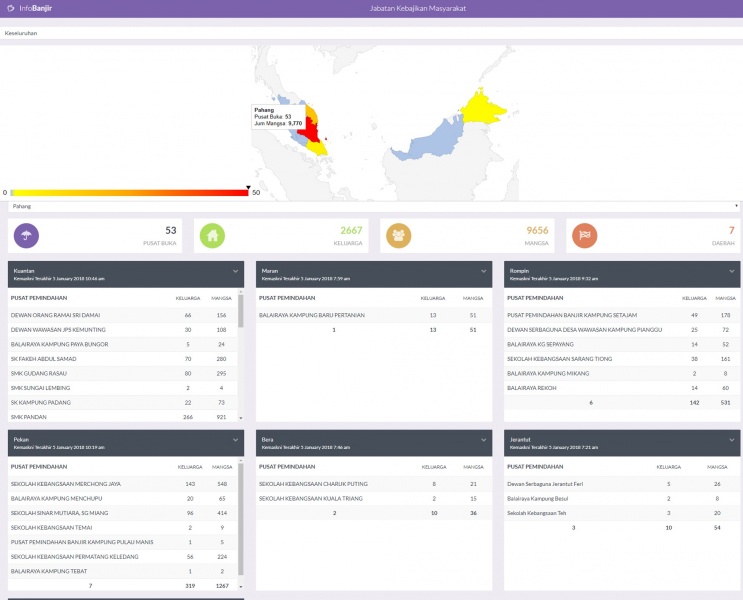Image resolution: width=743 pixels, height=600 pixels.
Task: Click row SEKOLAH KEBANGSAAN SARANG TIONG
Action: (x=622, y=359)
